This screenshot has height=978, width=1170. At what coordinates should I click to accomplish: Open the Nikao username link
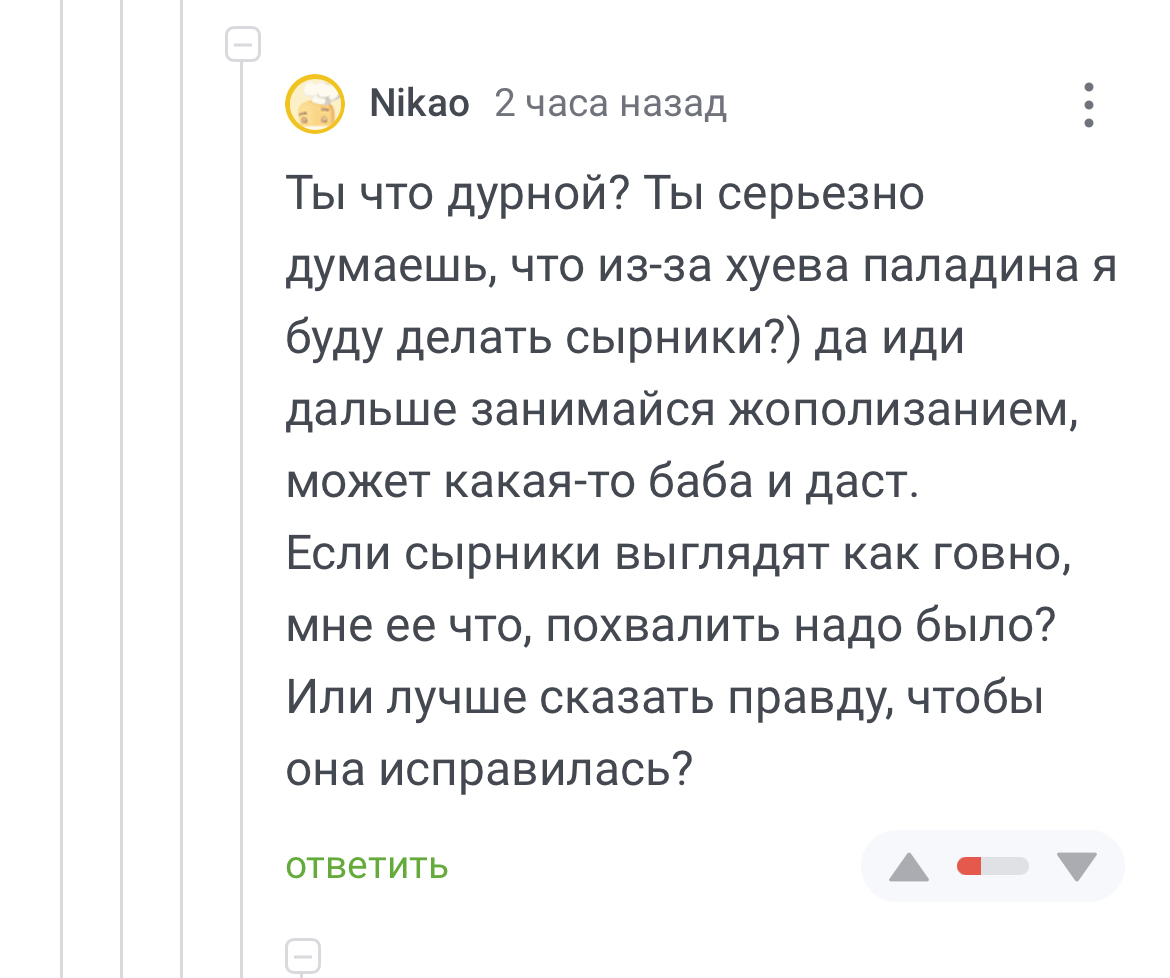(x=419, y=104)
